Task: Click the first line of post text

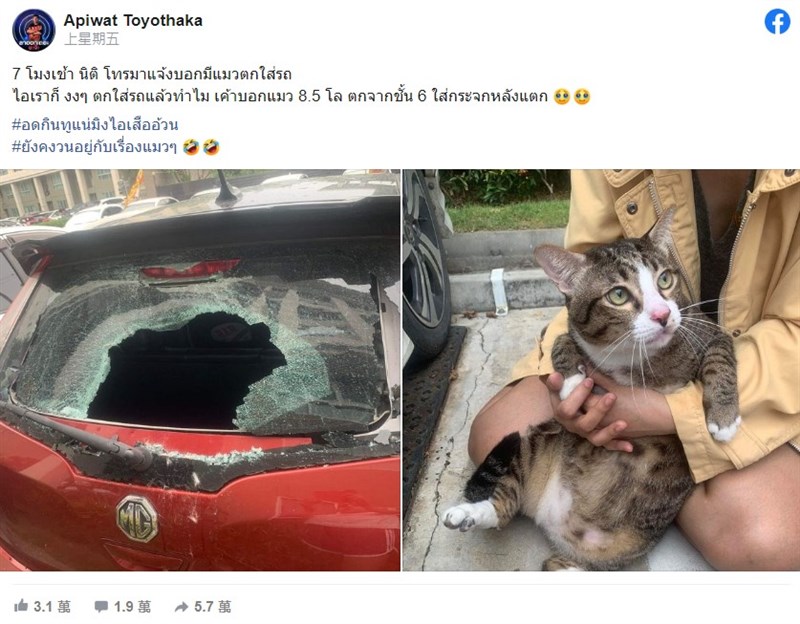Action: pos(152,74)
